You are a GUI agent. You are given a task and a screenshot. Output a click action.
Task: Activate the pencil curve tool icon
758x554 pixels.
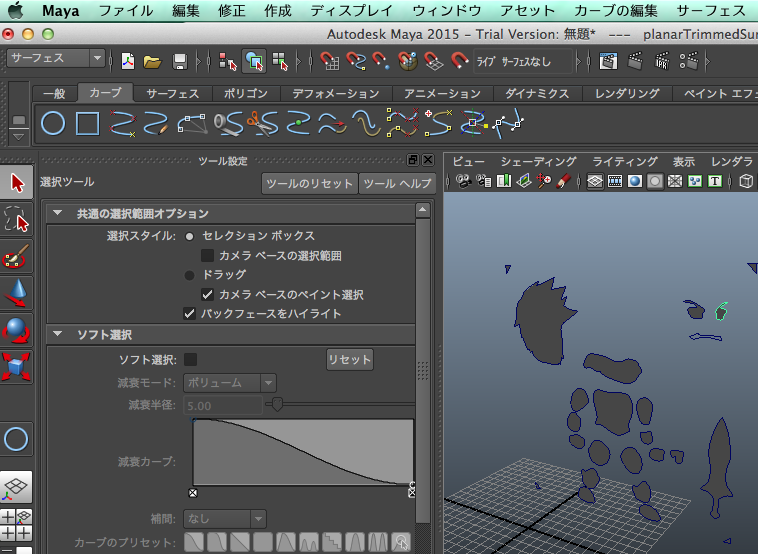point(156,123)
